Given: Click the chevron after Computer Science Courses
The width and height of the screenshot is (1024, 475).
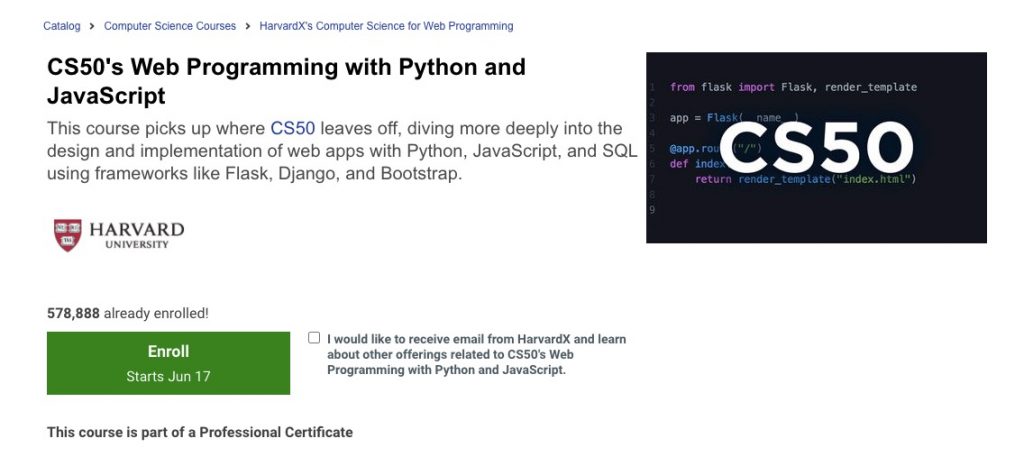Looking at the screenshot, I should tap(248, 26).
